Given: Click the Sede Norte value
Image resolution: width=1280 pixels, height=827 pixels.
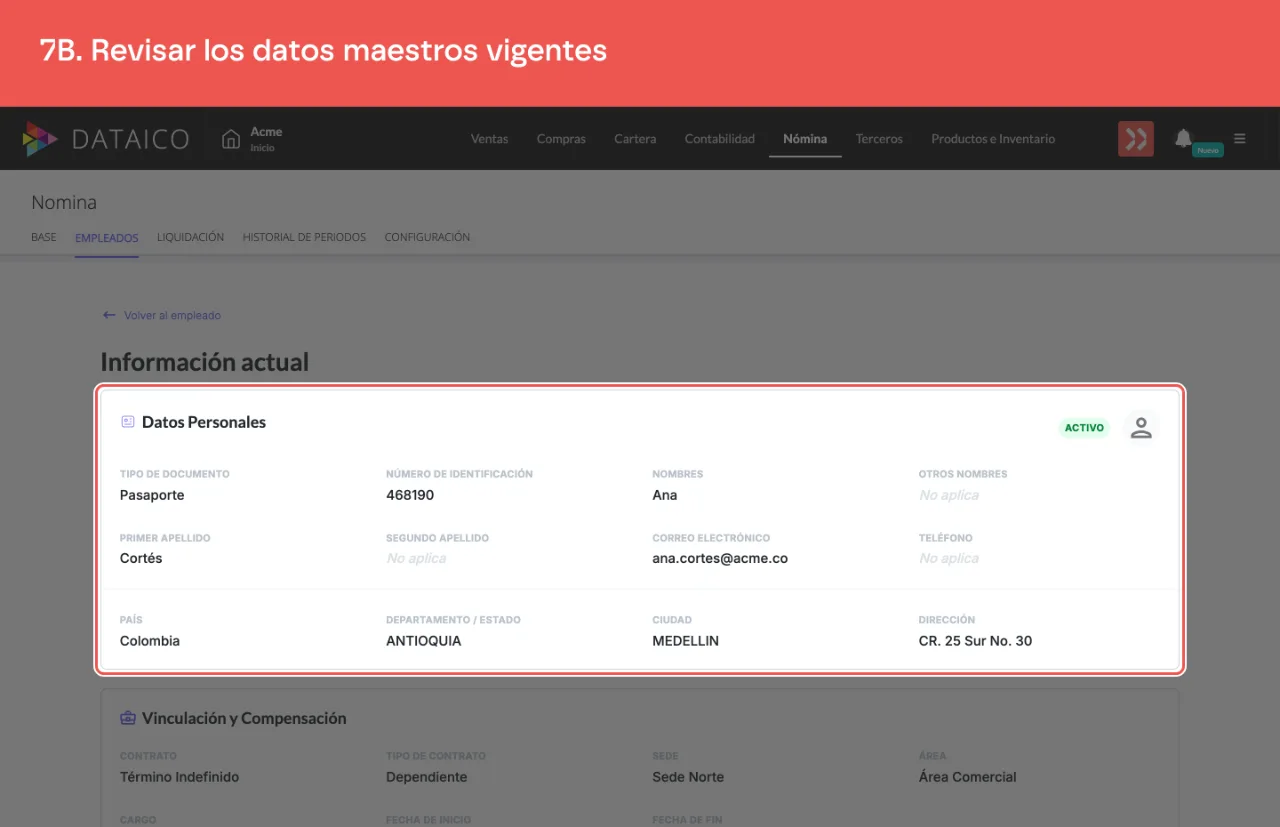Looking at the screenshot, I should [x=688, y=777].
